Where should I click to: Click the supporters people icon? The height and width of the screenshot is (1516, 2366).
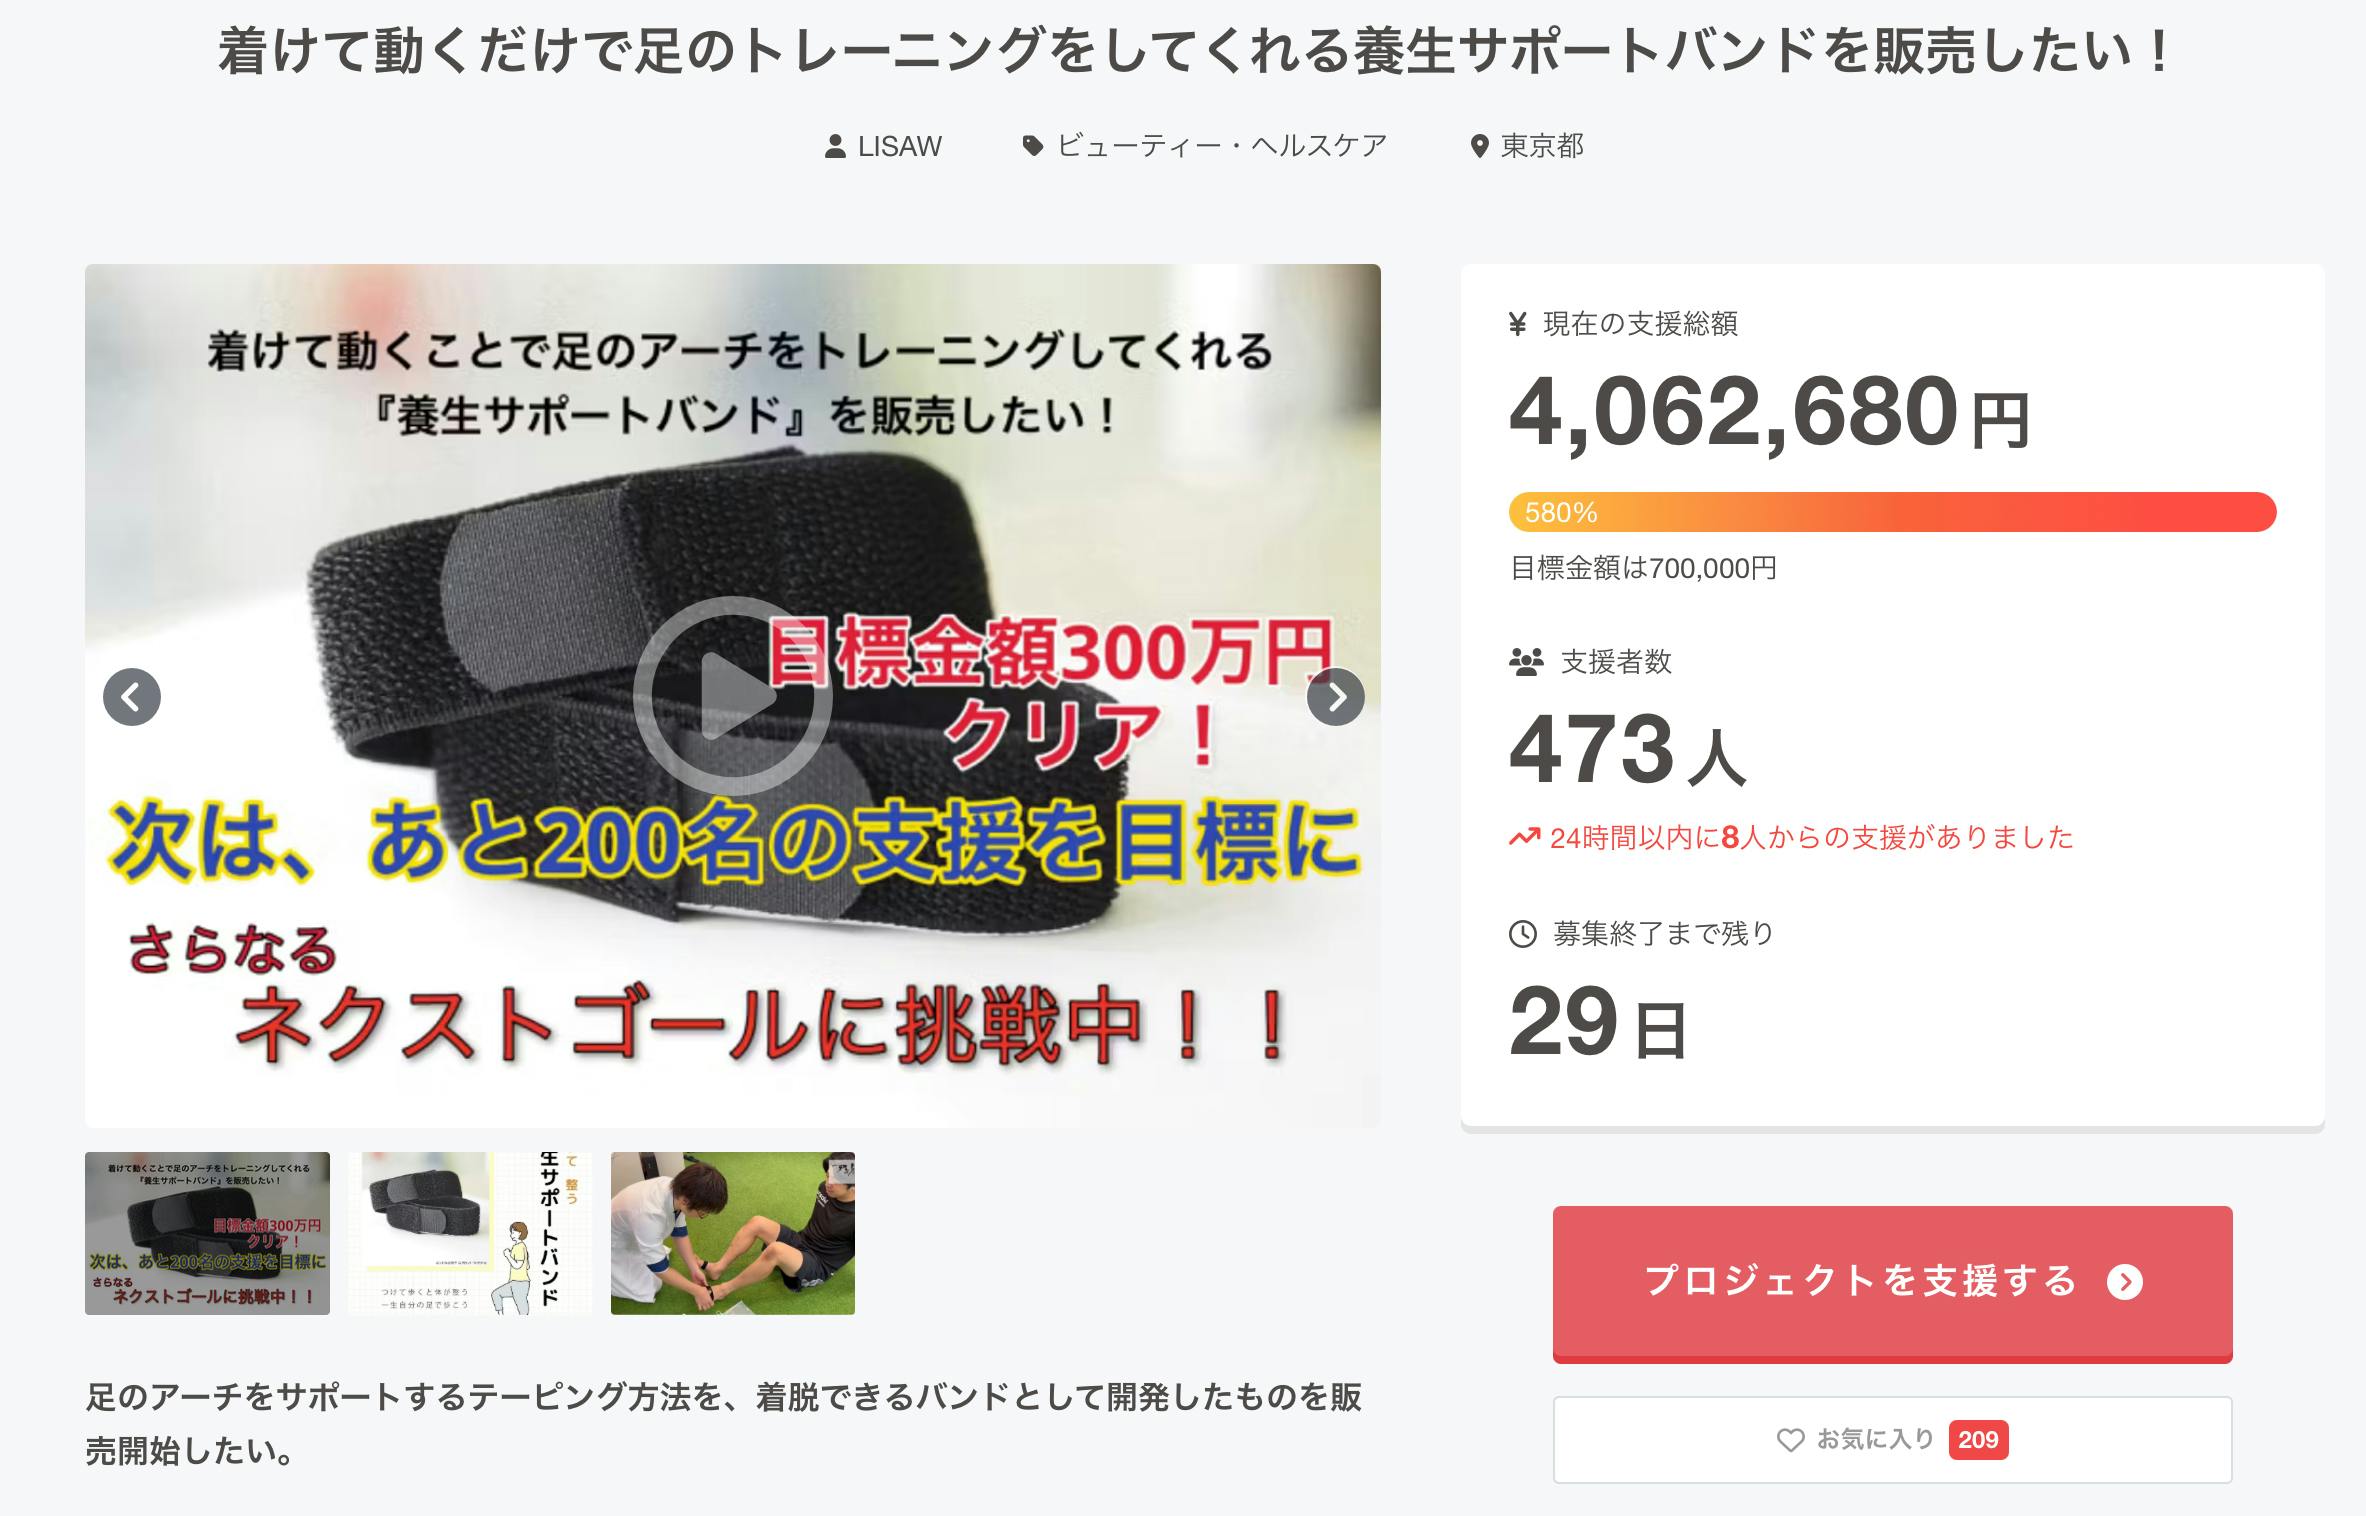(x=1526, y=662)
